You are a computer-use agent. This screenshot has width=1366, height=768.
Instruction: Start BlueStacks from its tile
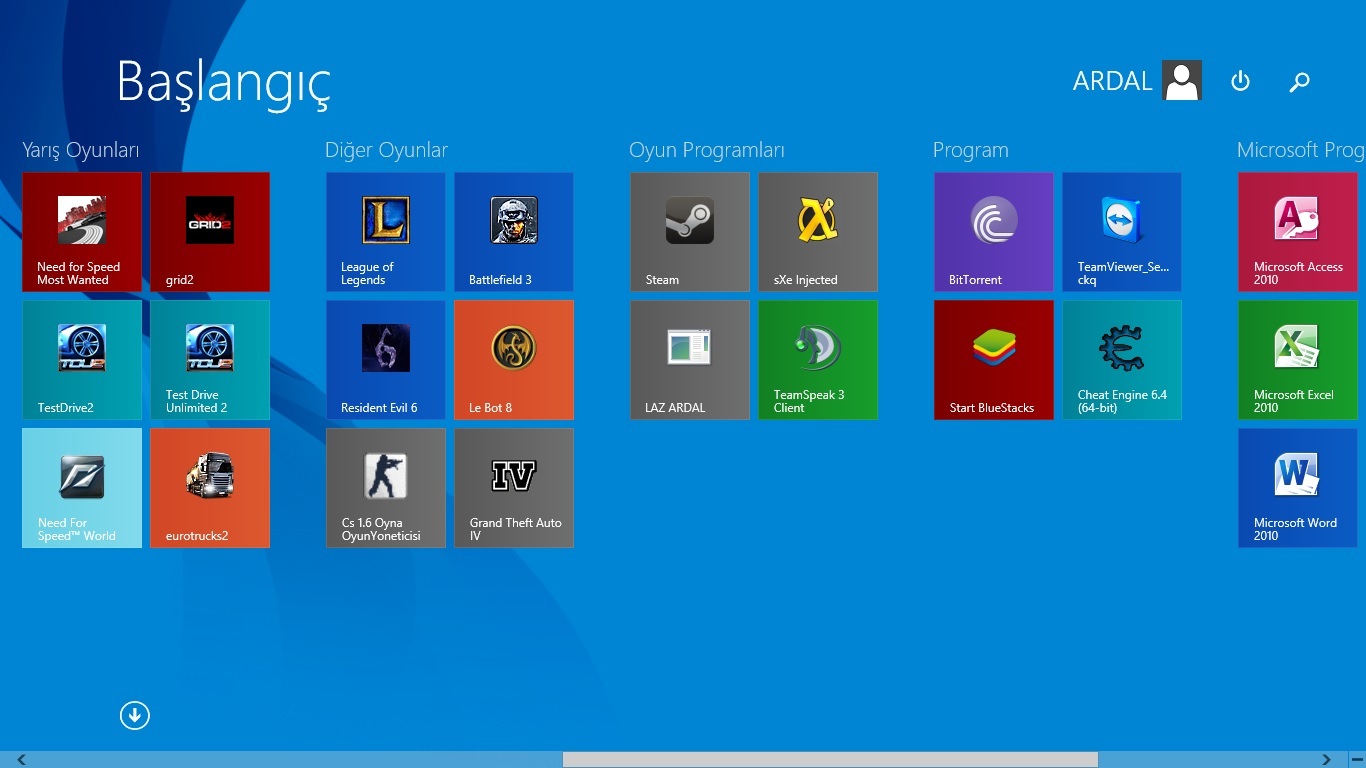[x=994, y=360]
